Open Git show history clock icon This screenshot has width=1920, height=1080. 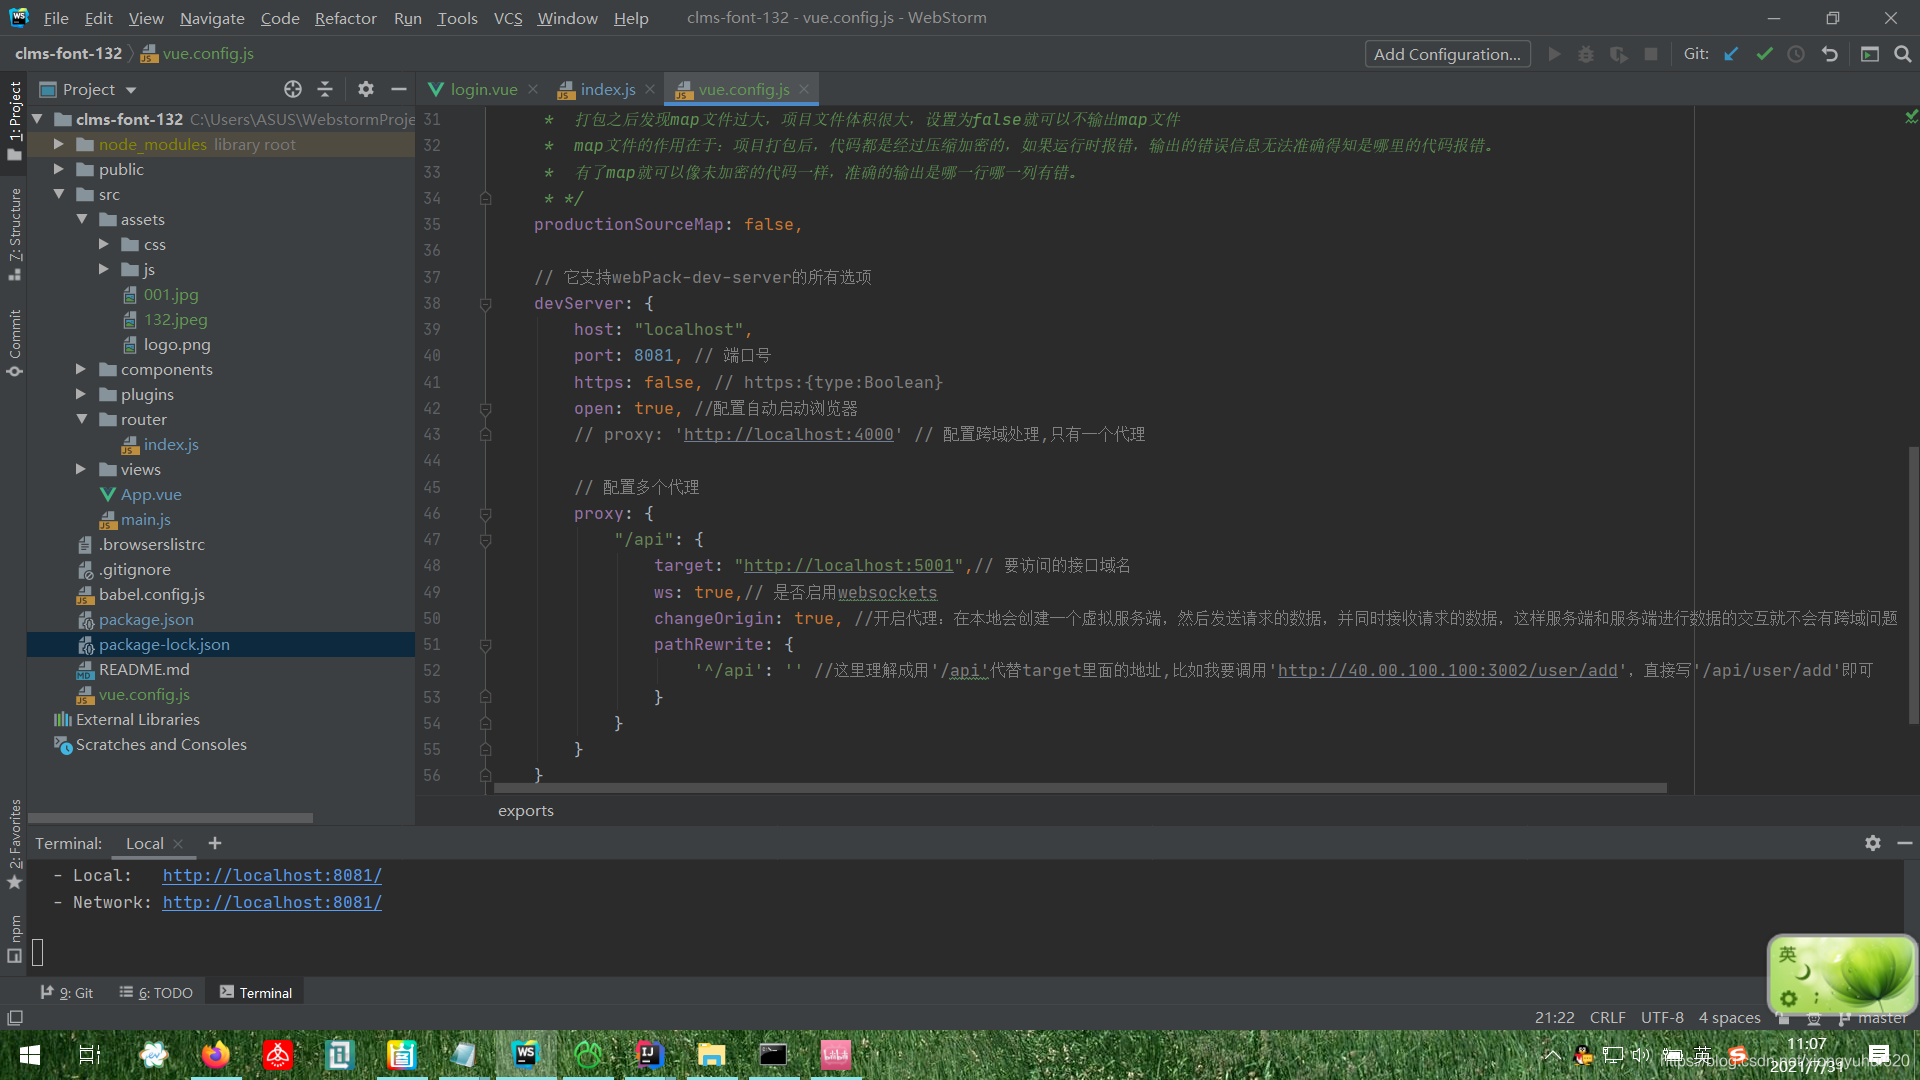[1796, 54]
